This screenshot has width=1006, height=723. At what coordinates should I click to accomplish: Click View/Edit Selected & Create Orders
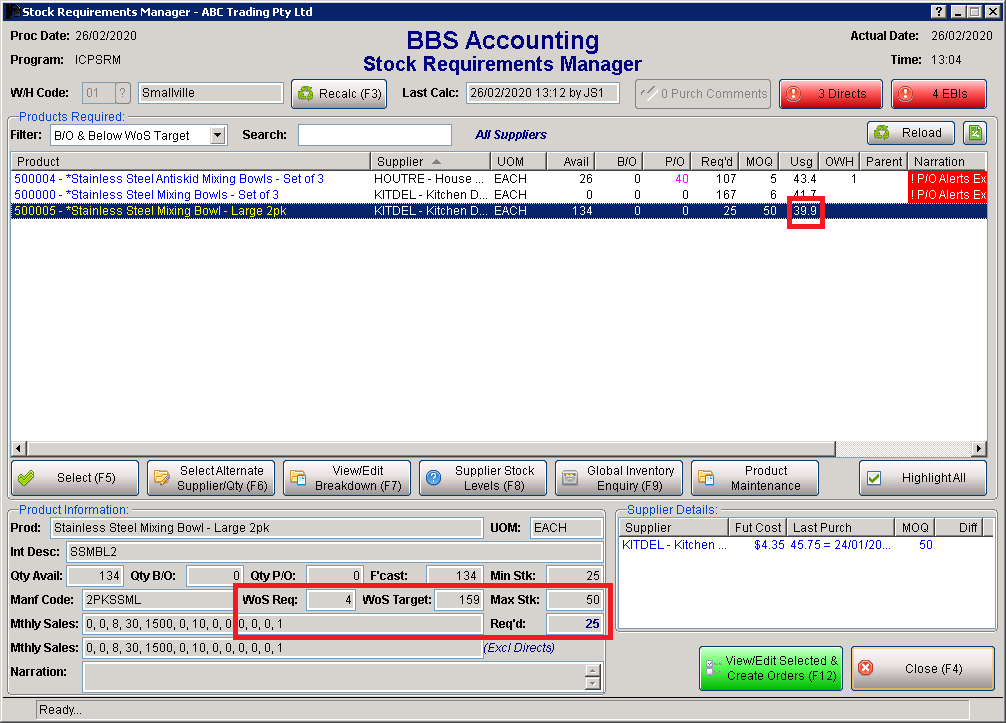pyautogui.click(x=771, y=668)
